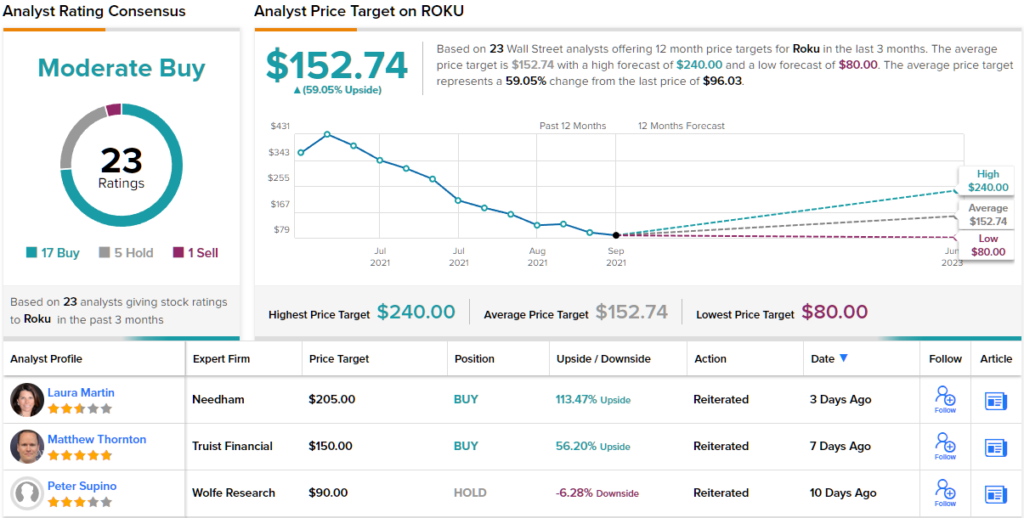Click Matthew Thornton's profile photo
The image size is (1024, 518).
(27, 447)
